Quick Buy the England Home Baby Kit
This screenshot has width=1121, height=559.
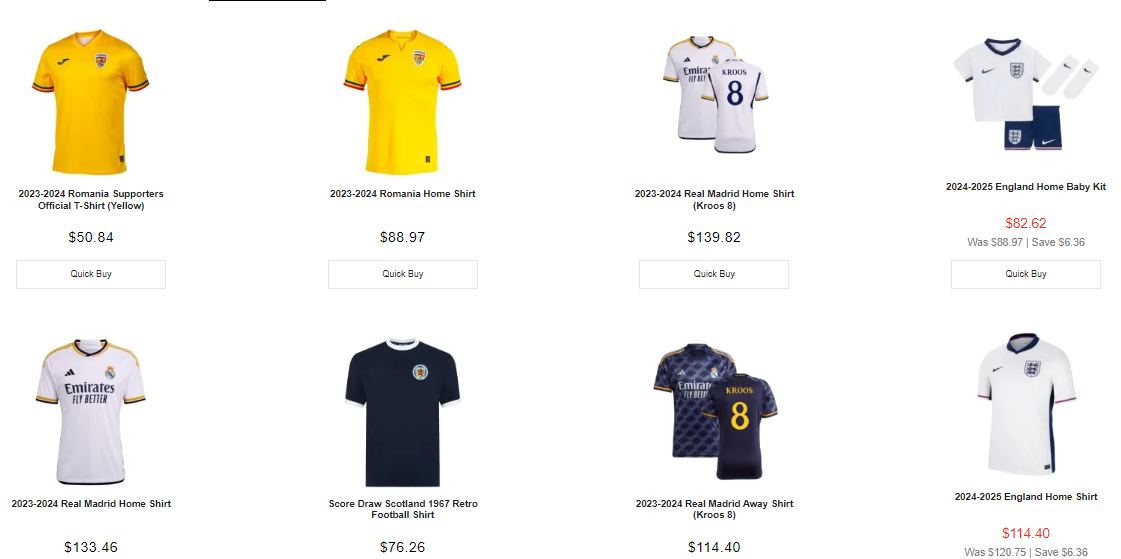[1026, 274]
